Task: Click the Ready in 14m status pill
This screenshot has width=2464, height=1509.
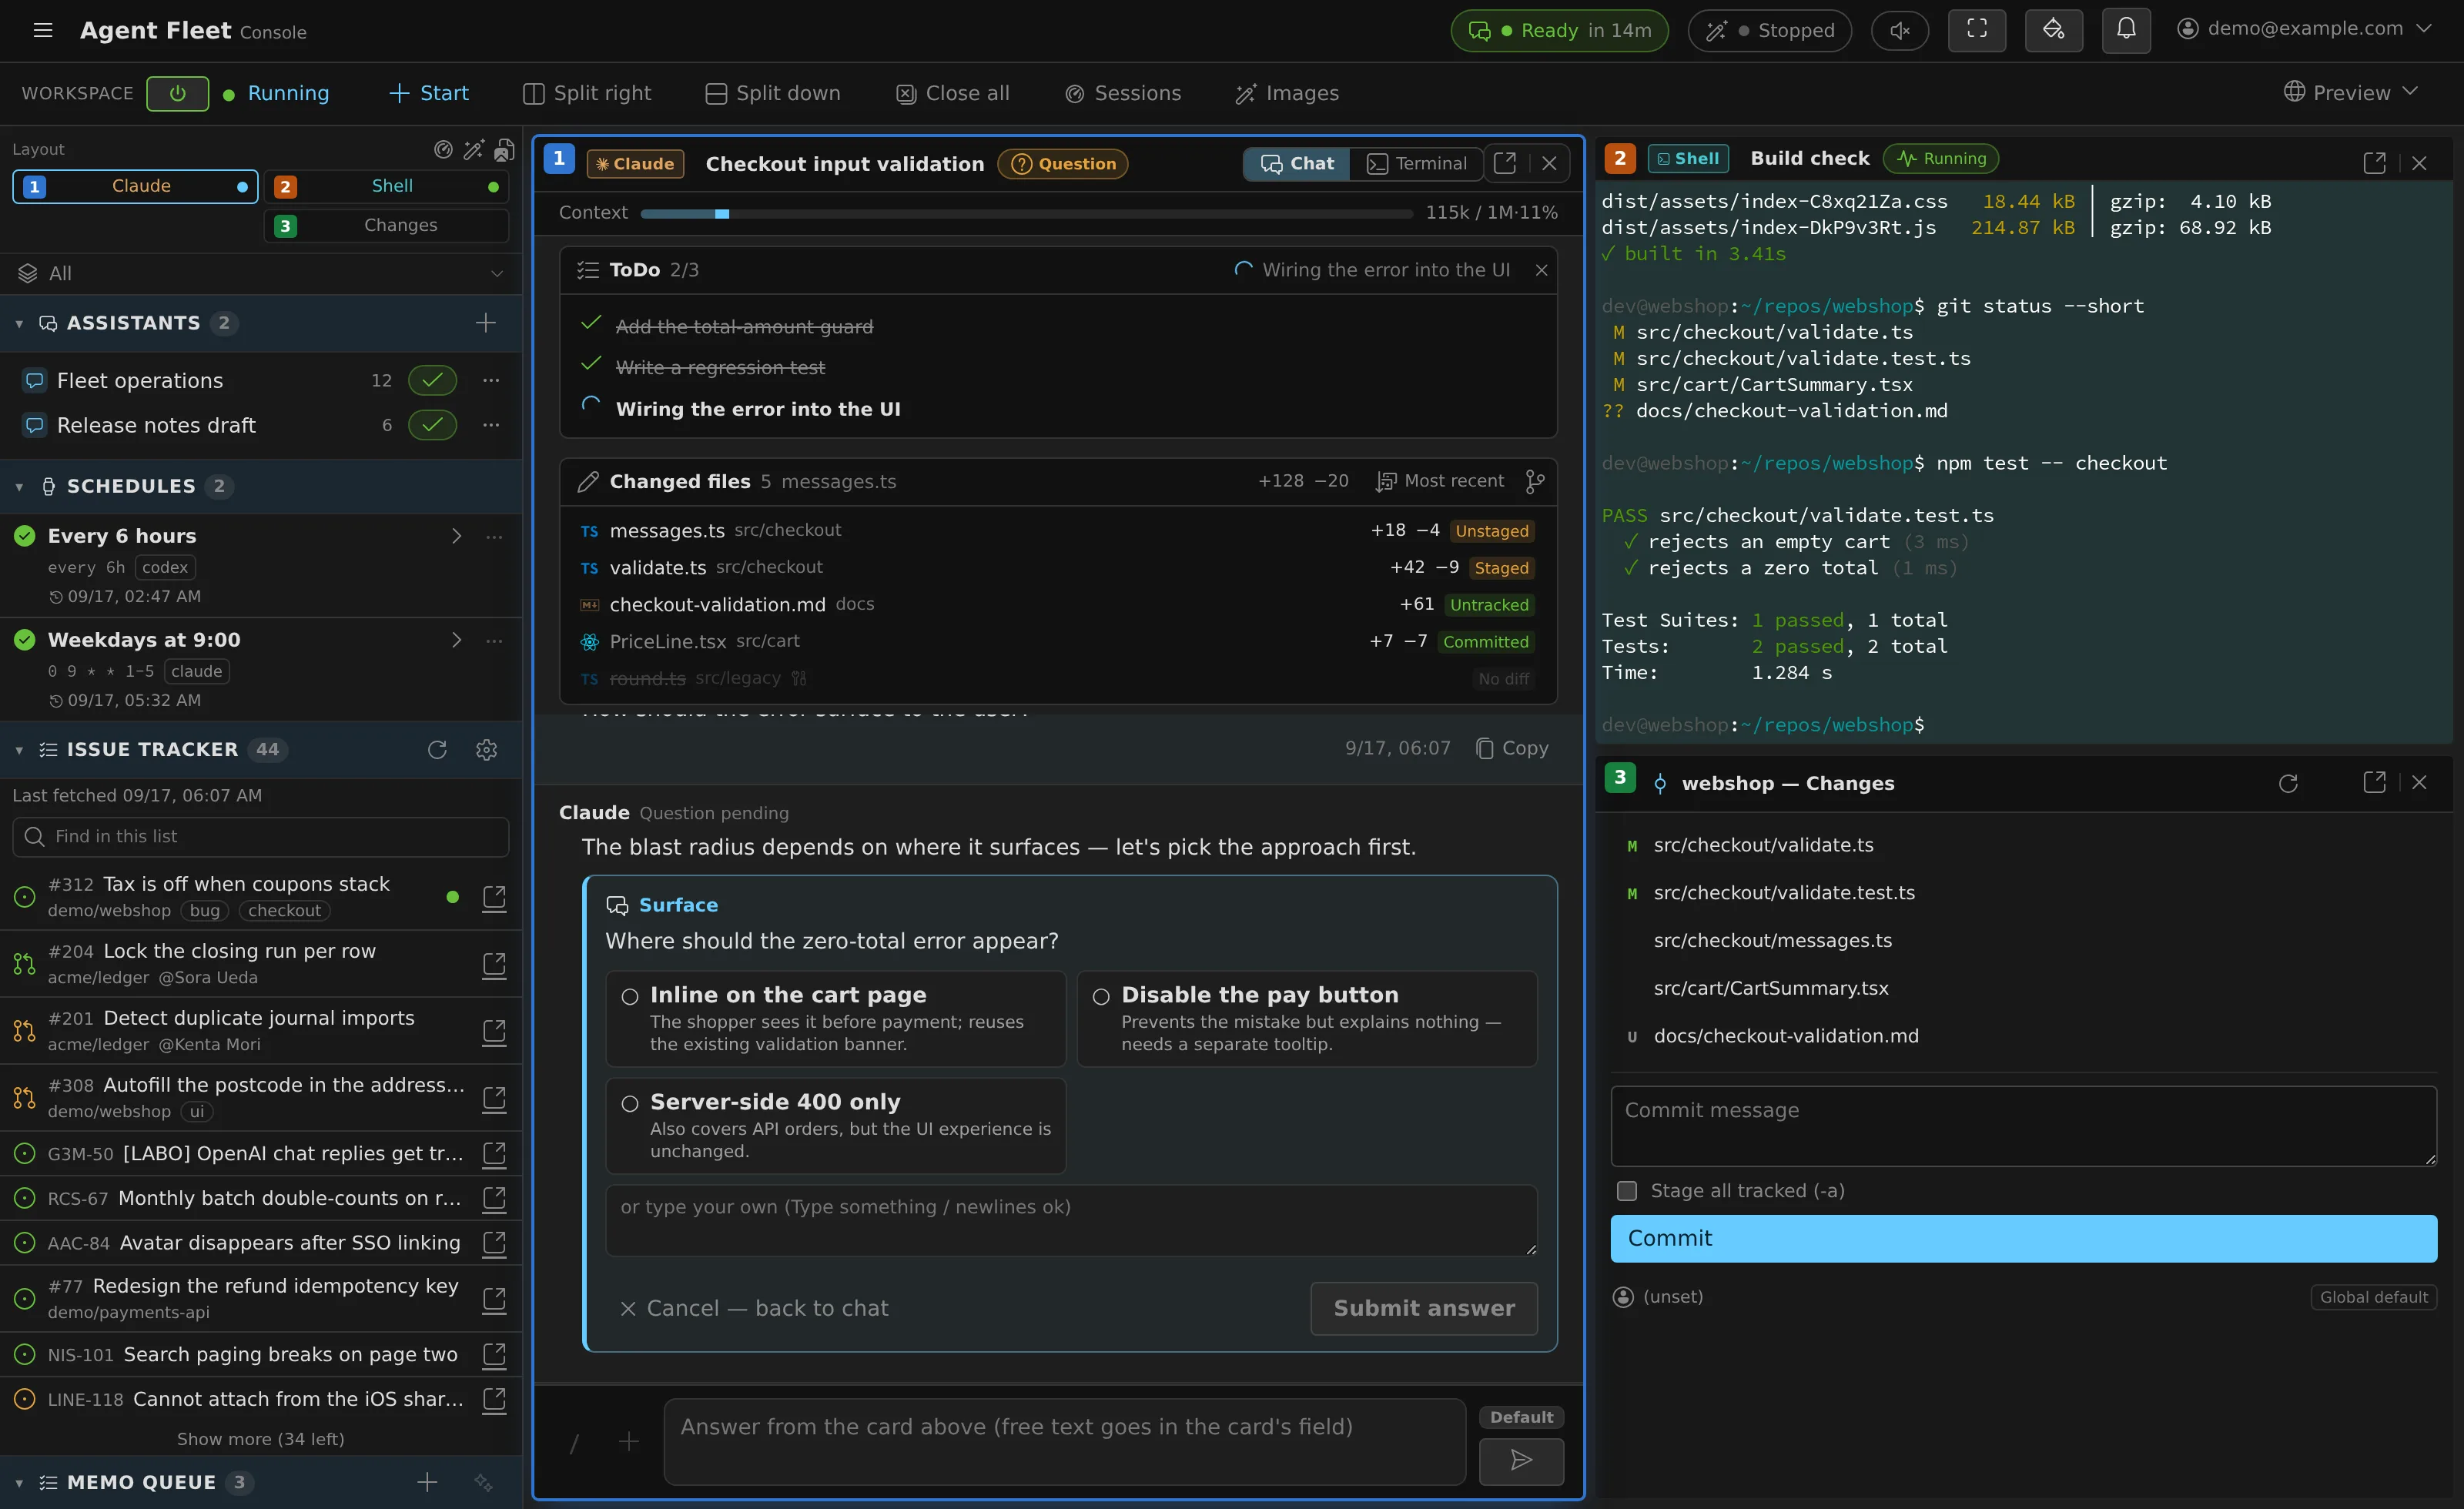Action: tap(1559, 30)
